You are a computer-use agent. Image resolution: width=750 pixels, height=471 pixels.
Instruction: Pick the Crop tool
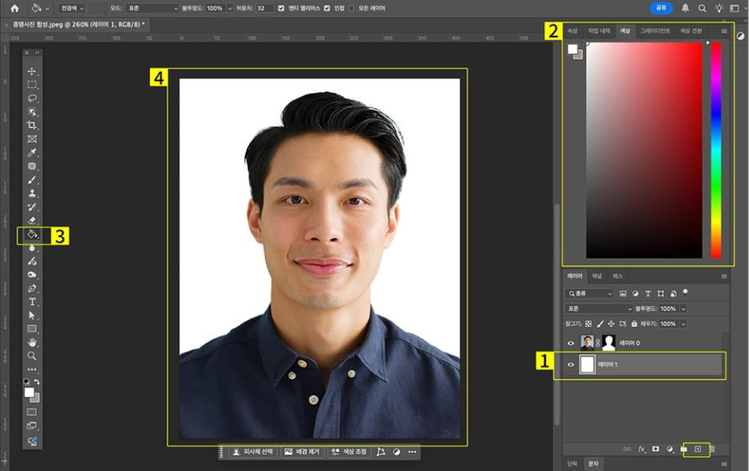tap(32, 125)
